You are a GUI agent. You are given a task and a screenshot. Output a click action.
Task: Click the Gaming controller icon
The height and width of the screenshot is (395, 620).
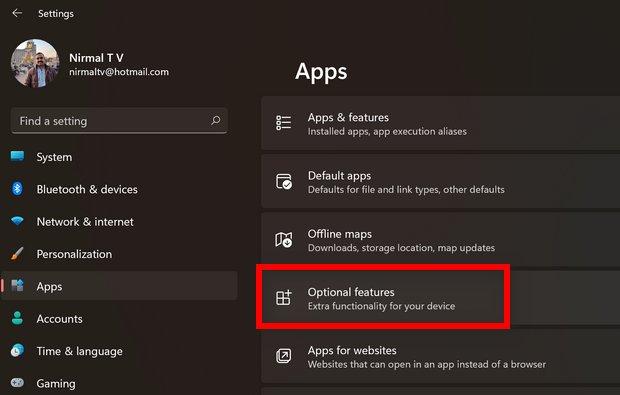coord(17,382)
